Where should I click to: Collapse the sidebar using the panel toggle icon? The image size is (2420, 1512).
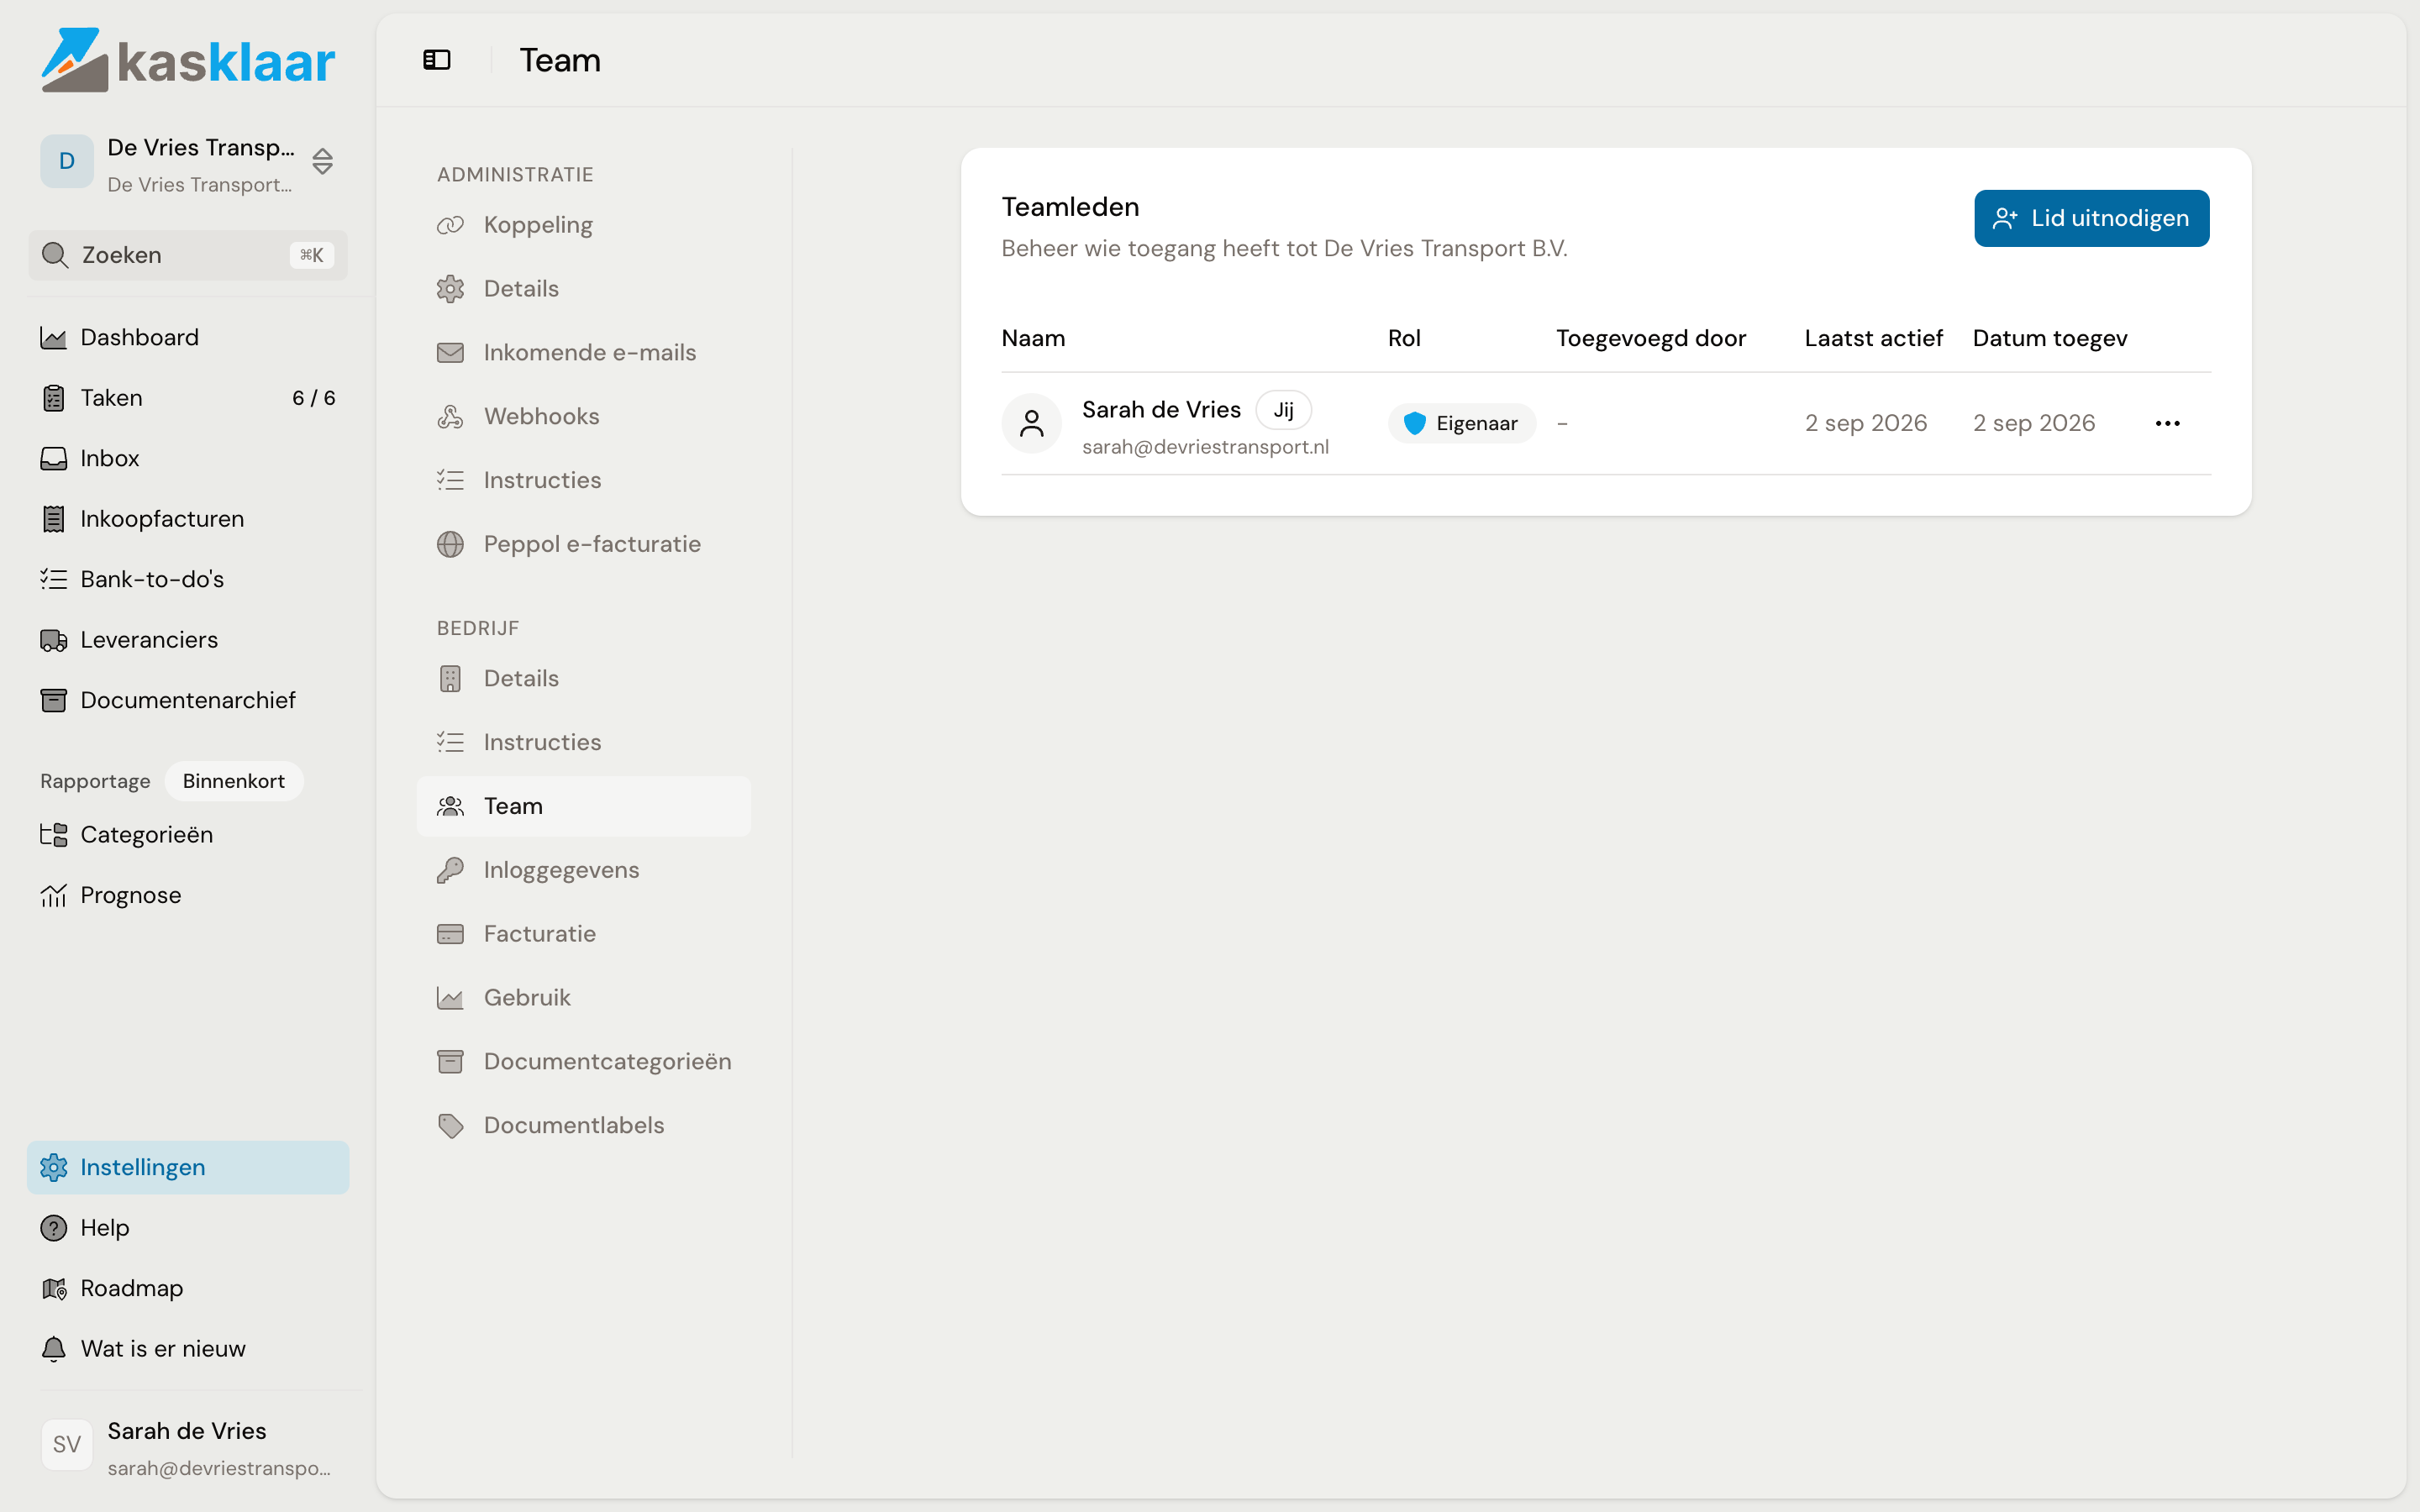pyautogui.click(x=437, y=60)
